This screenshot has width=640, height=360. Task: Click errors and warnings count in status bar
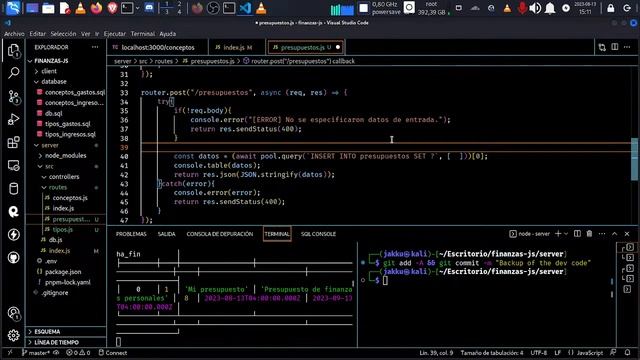pos(78,352)
